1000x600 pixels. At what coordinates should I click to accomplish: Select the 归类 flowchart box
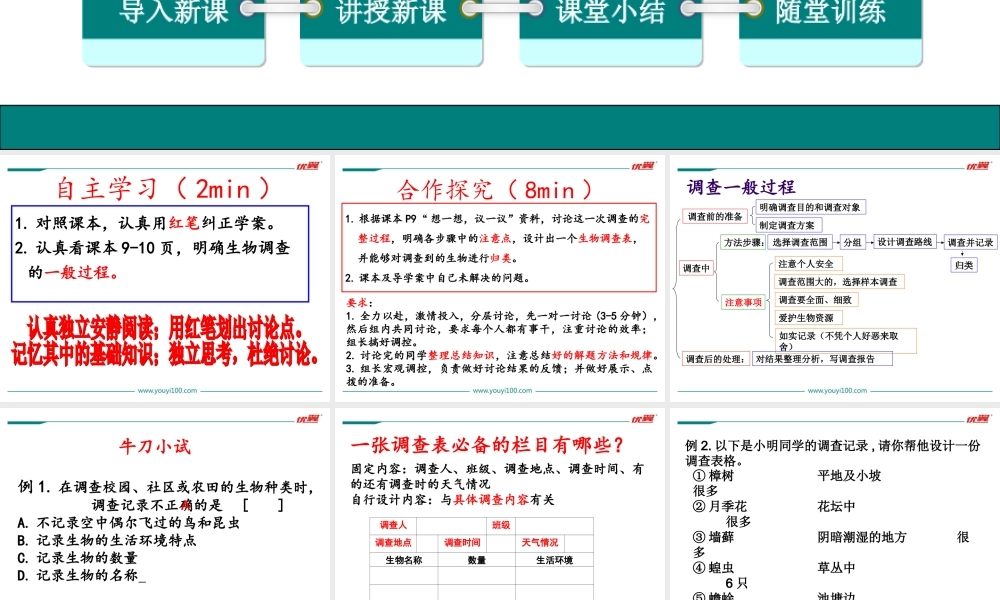pos(963,265)
